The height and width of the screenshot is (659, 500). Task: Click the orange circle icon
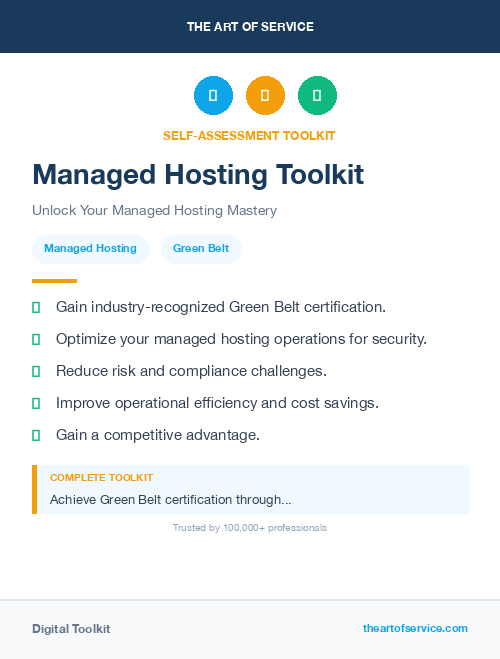pyautogui.click(x=265, y=95)
